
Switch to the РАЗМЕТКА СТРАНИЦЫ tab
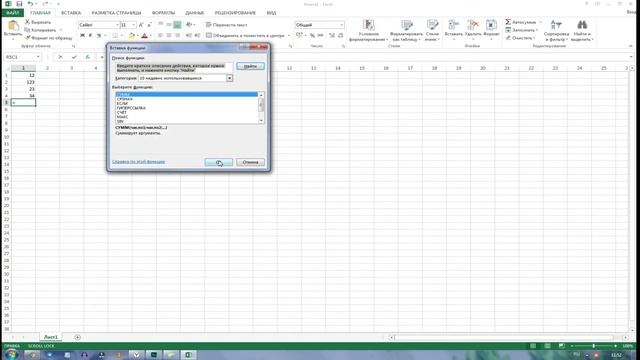pos(116,13)
